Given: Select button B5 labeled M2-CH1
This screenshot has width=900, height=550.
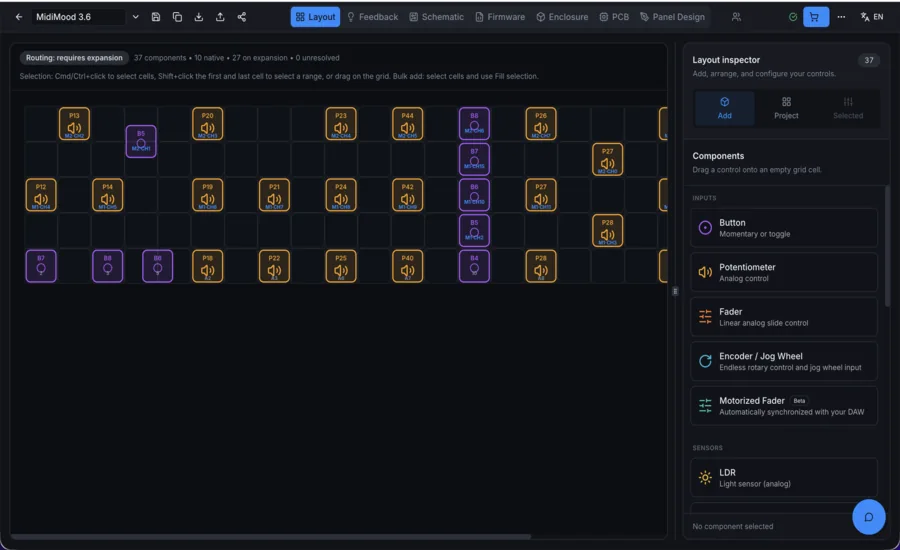Looking at the screenshot, I should coord(141,141).
